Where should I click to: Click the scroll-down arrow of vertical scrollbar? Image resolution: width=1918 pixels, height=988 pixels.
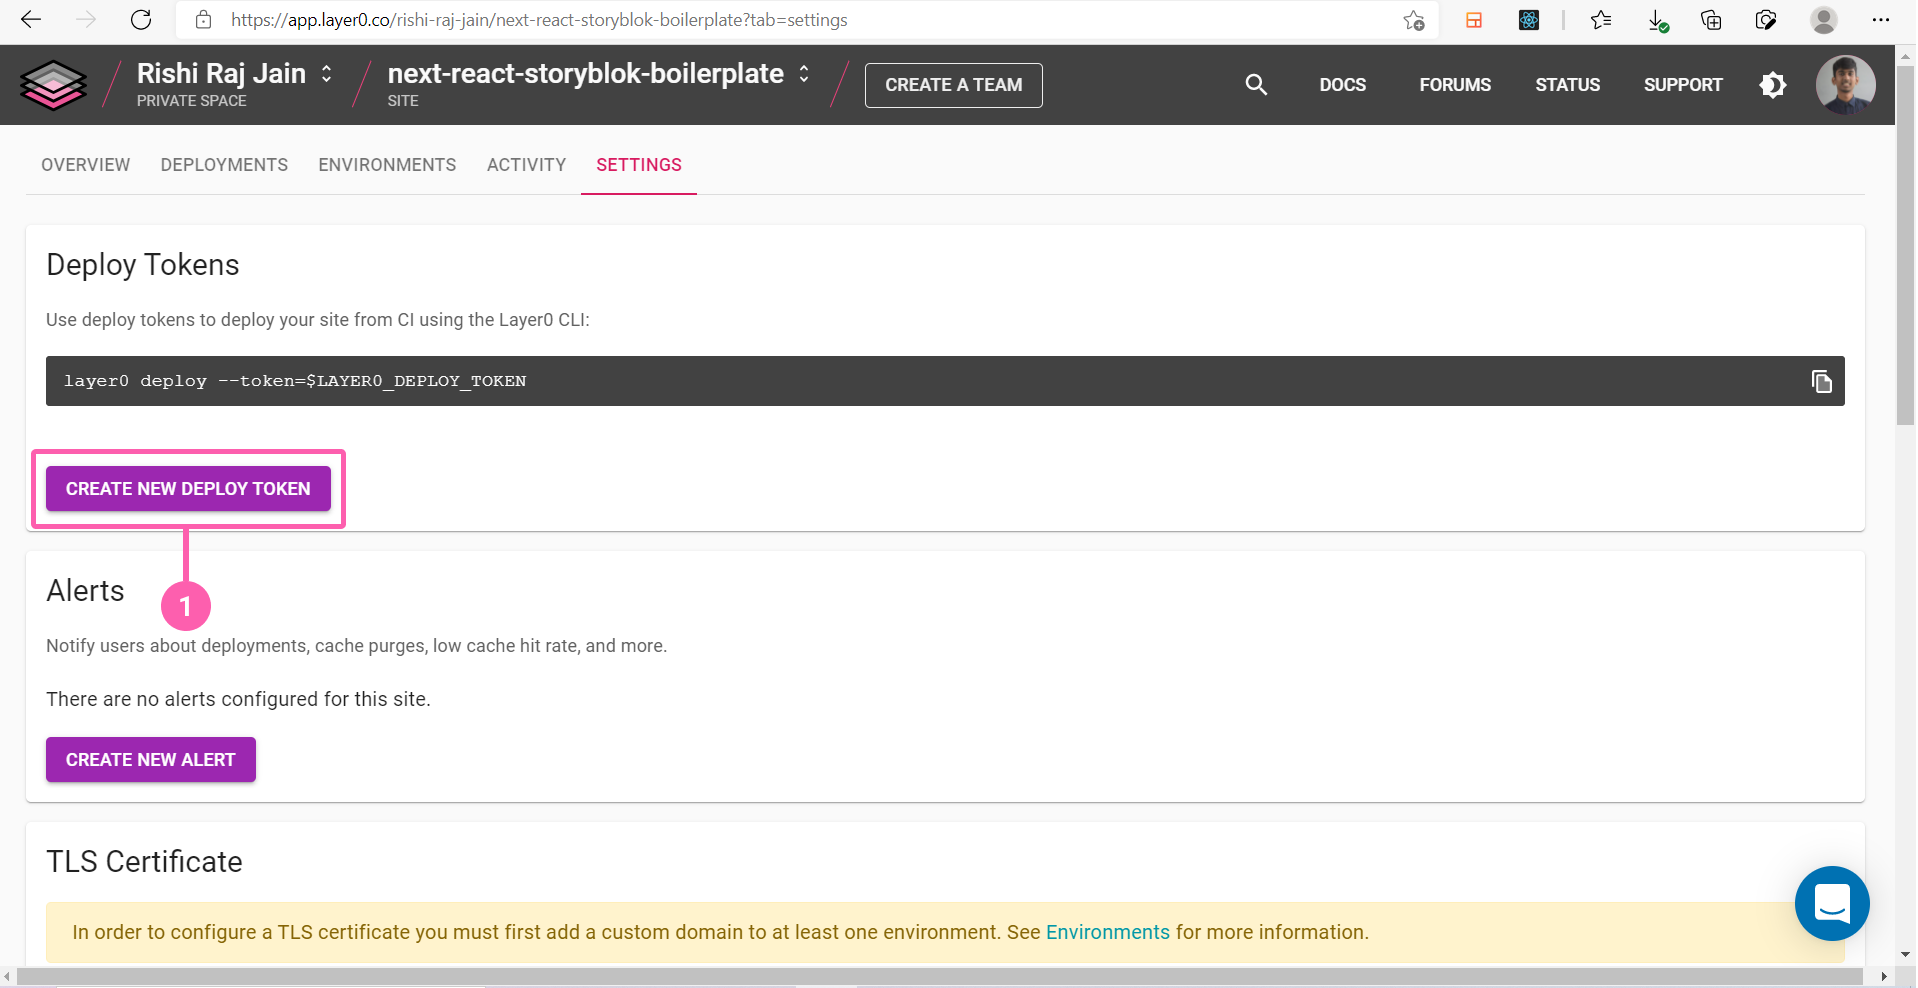point(1906,955)
